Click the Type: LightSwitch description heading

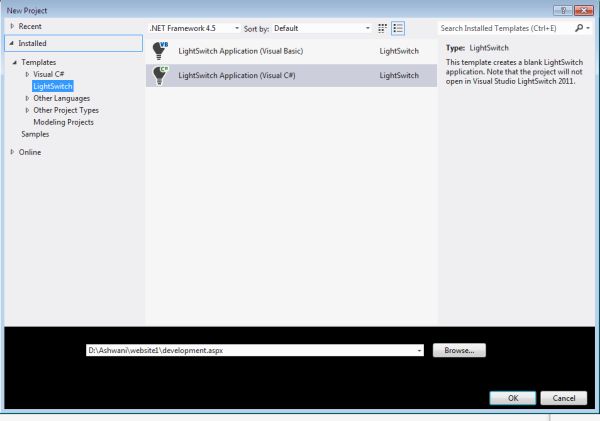pos(477,48)
